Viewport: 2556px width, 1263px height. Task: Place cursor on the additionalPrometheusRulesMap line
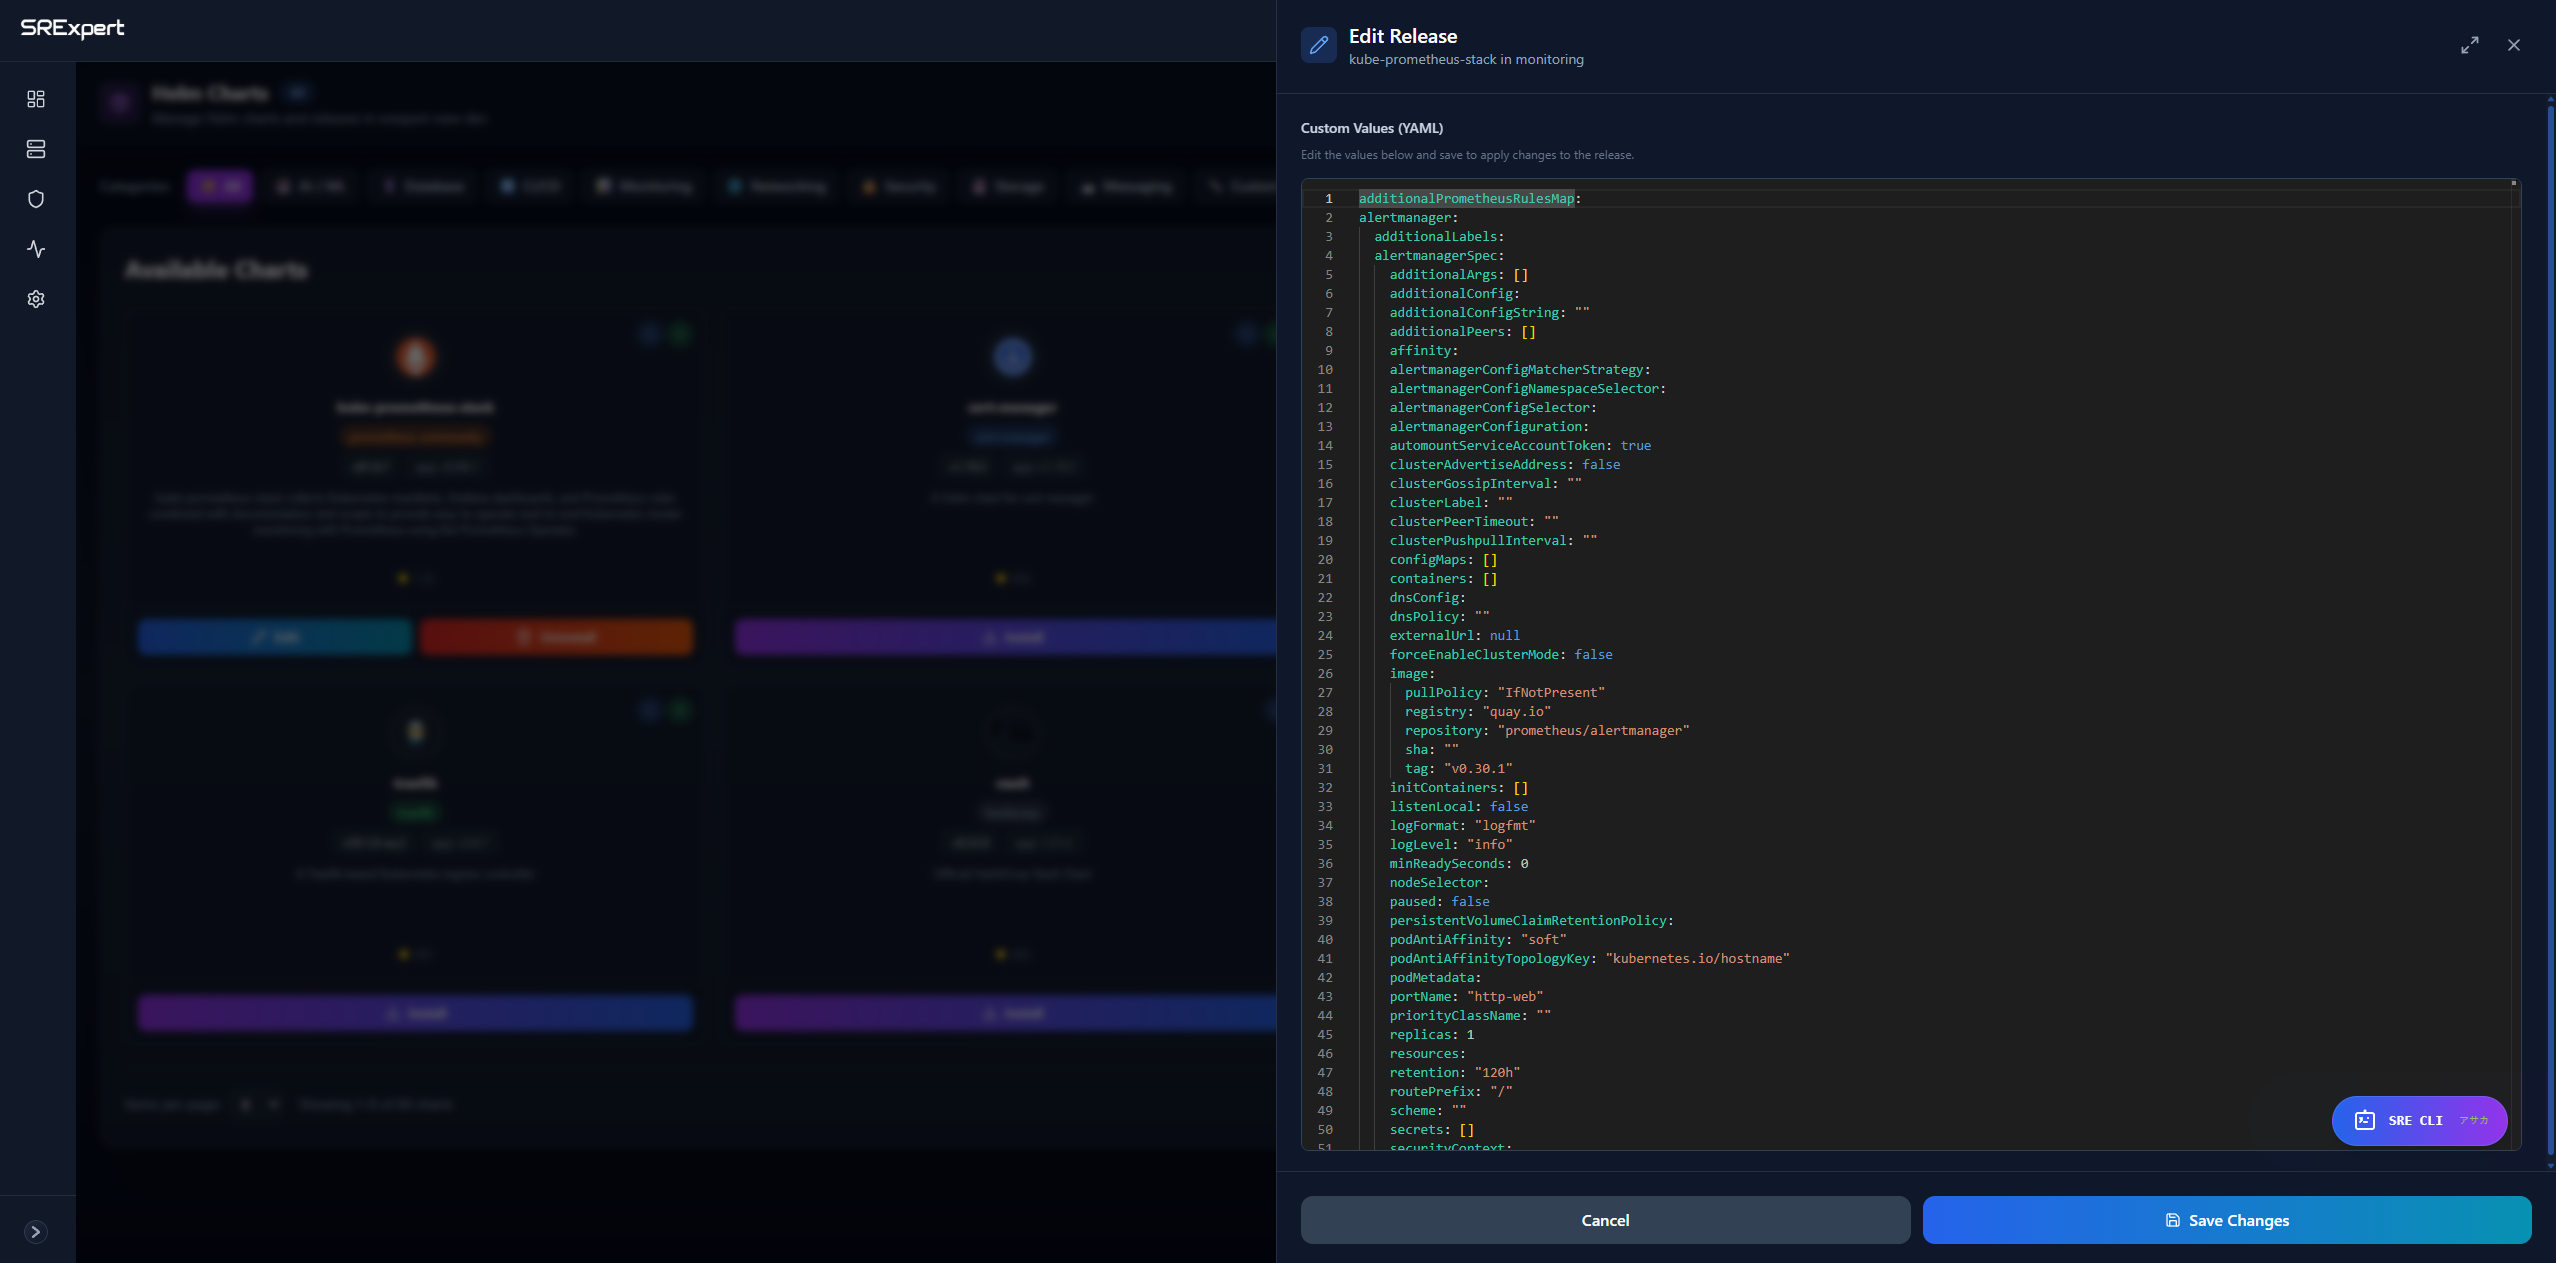click(x=1465, y=198)
